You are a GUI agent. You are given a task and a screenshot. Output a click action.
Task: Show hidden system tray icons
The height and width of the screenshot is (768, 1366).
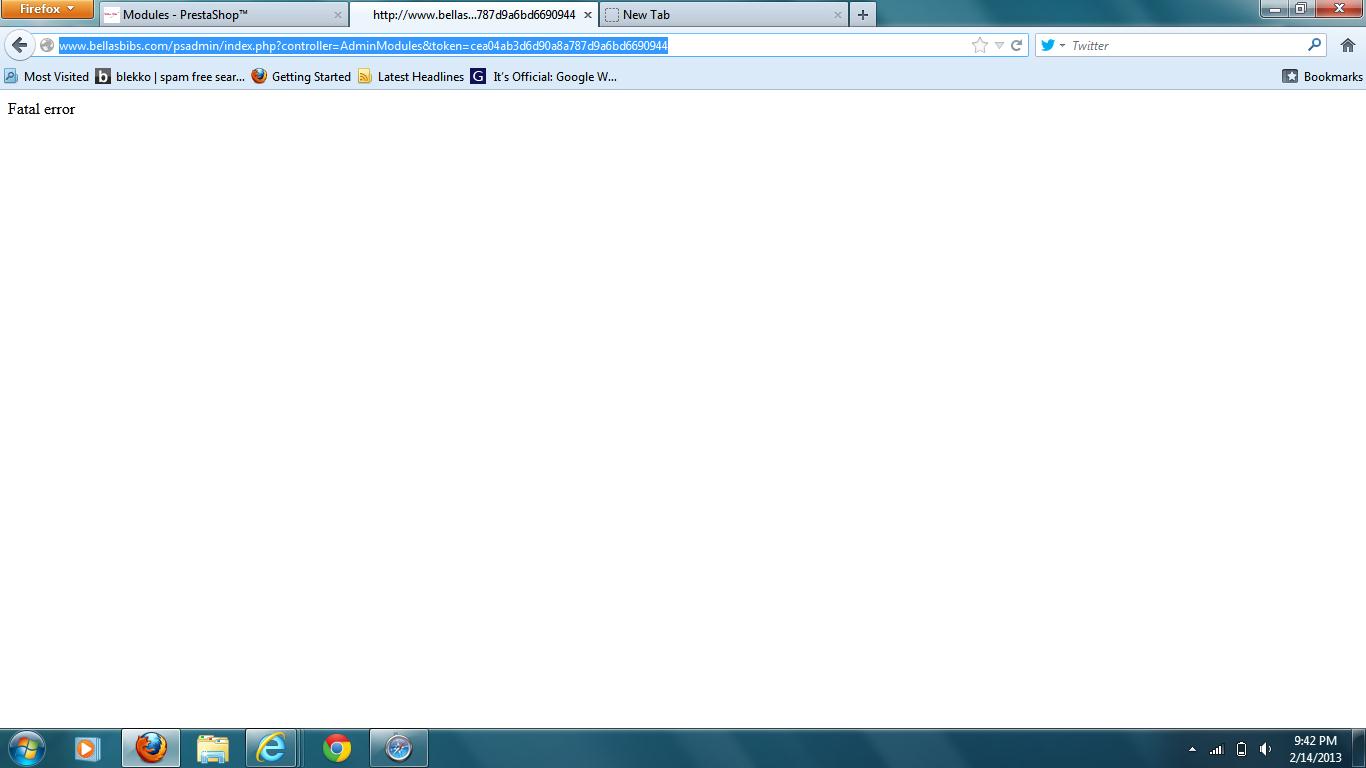click(x=1192, y=749)
